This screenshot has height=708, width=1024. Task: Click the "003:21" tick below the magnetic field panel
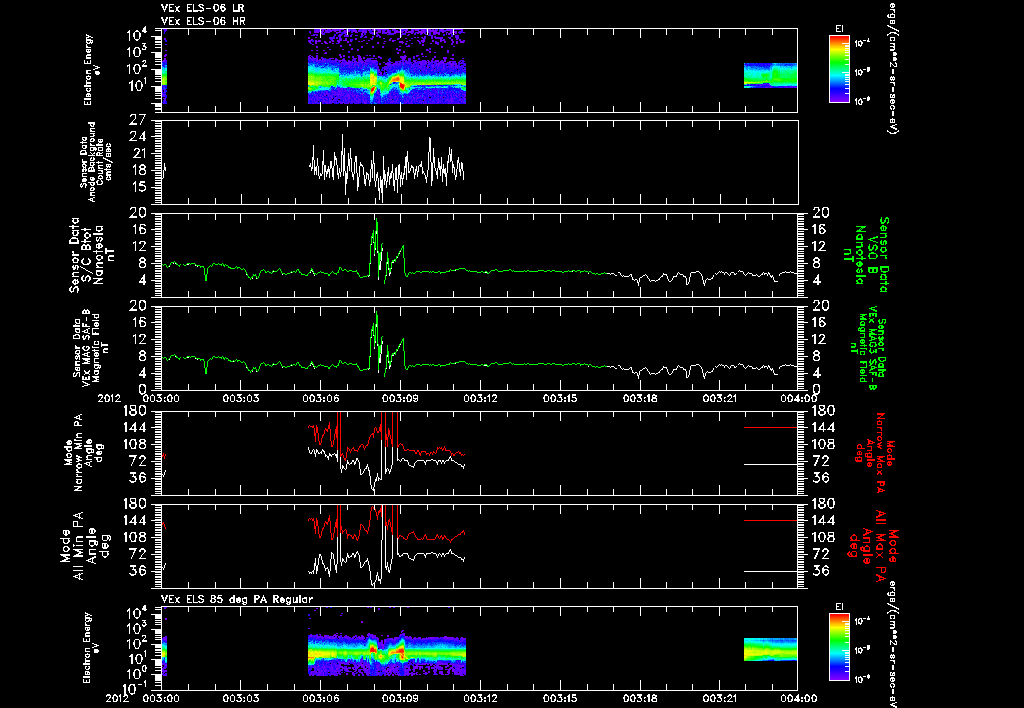point(720,398)
